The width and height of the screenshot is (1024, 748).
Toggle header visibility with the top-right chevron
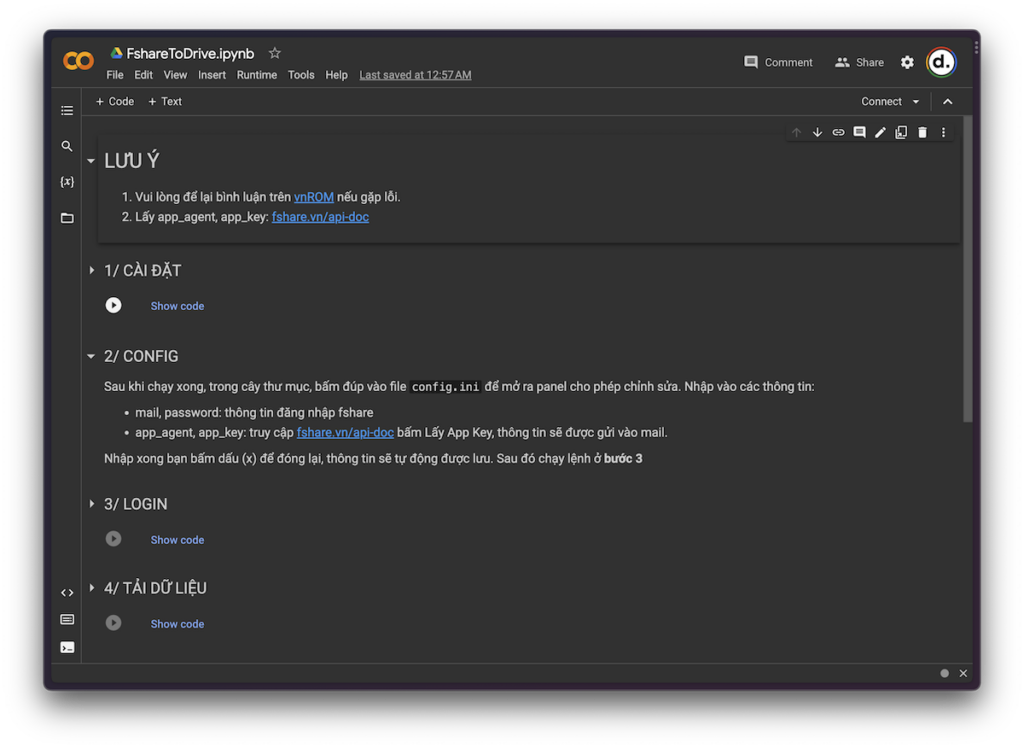(x=948, y=101)
